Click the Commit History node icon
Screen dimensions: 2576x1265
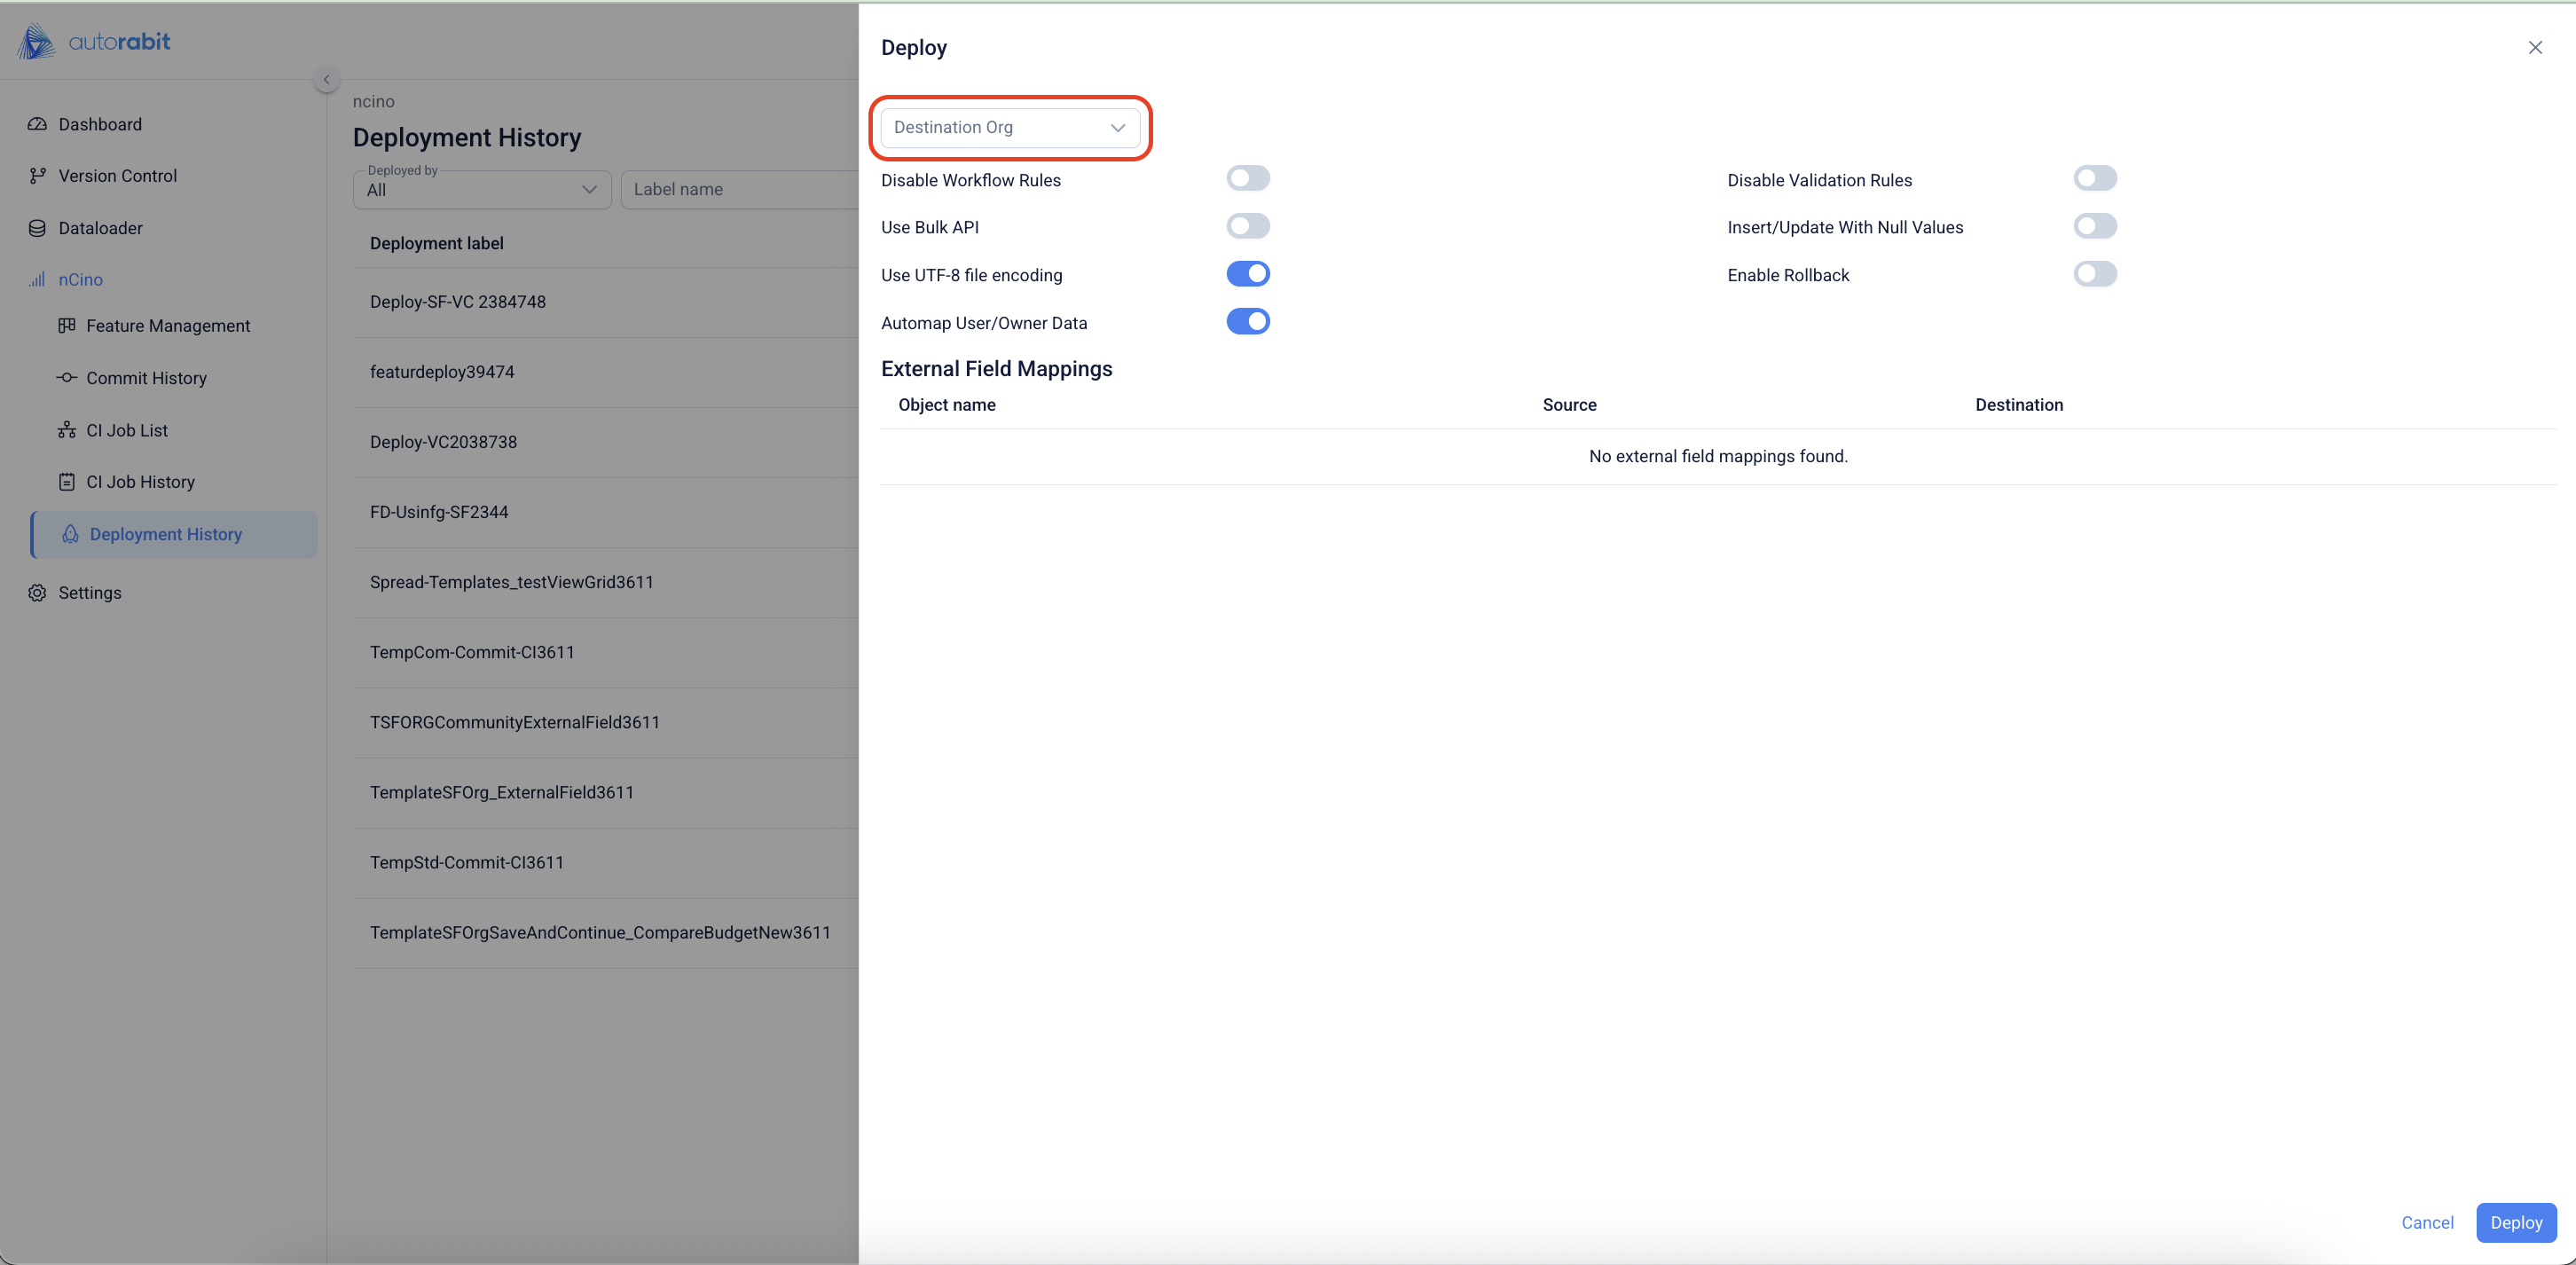[67, 378]
